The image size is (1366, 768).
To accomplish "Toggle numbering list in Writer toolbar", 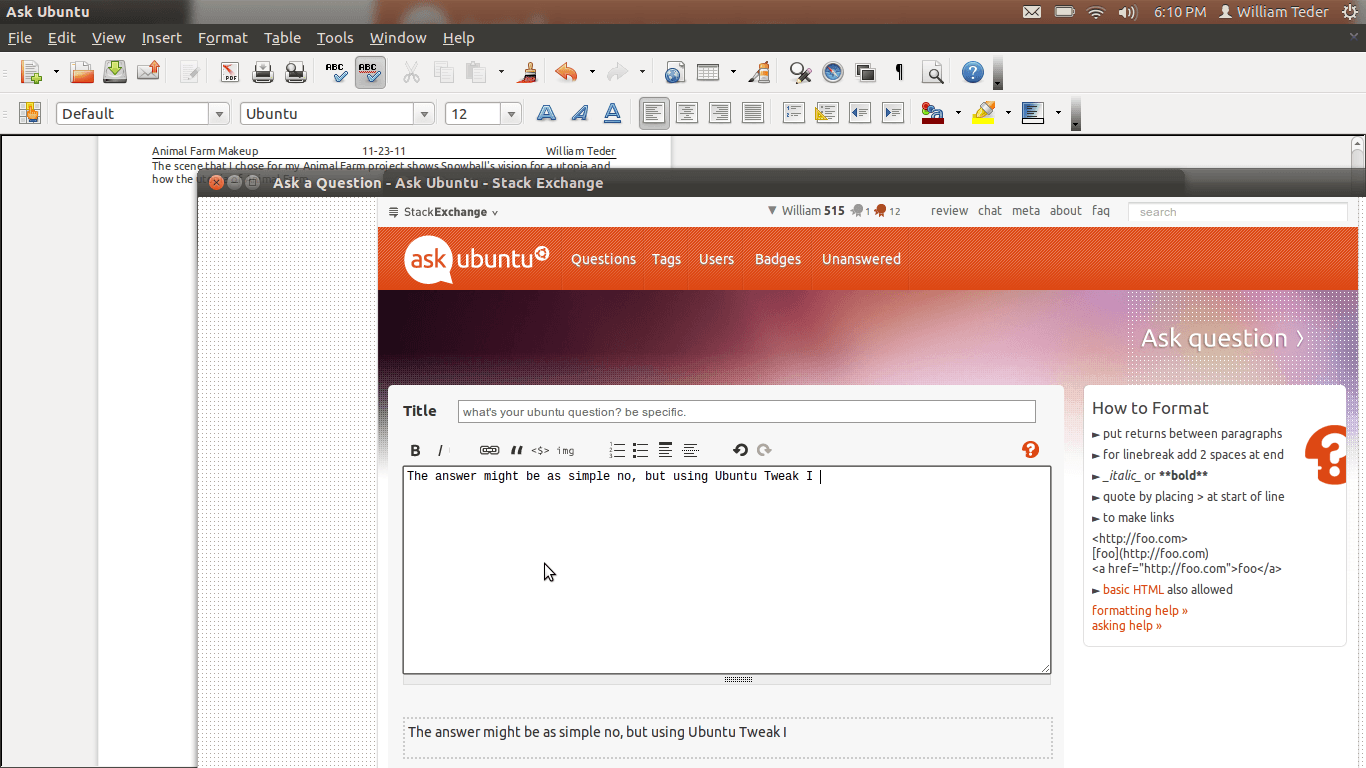I will (x=794, y=113).
